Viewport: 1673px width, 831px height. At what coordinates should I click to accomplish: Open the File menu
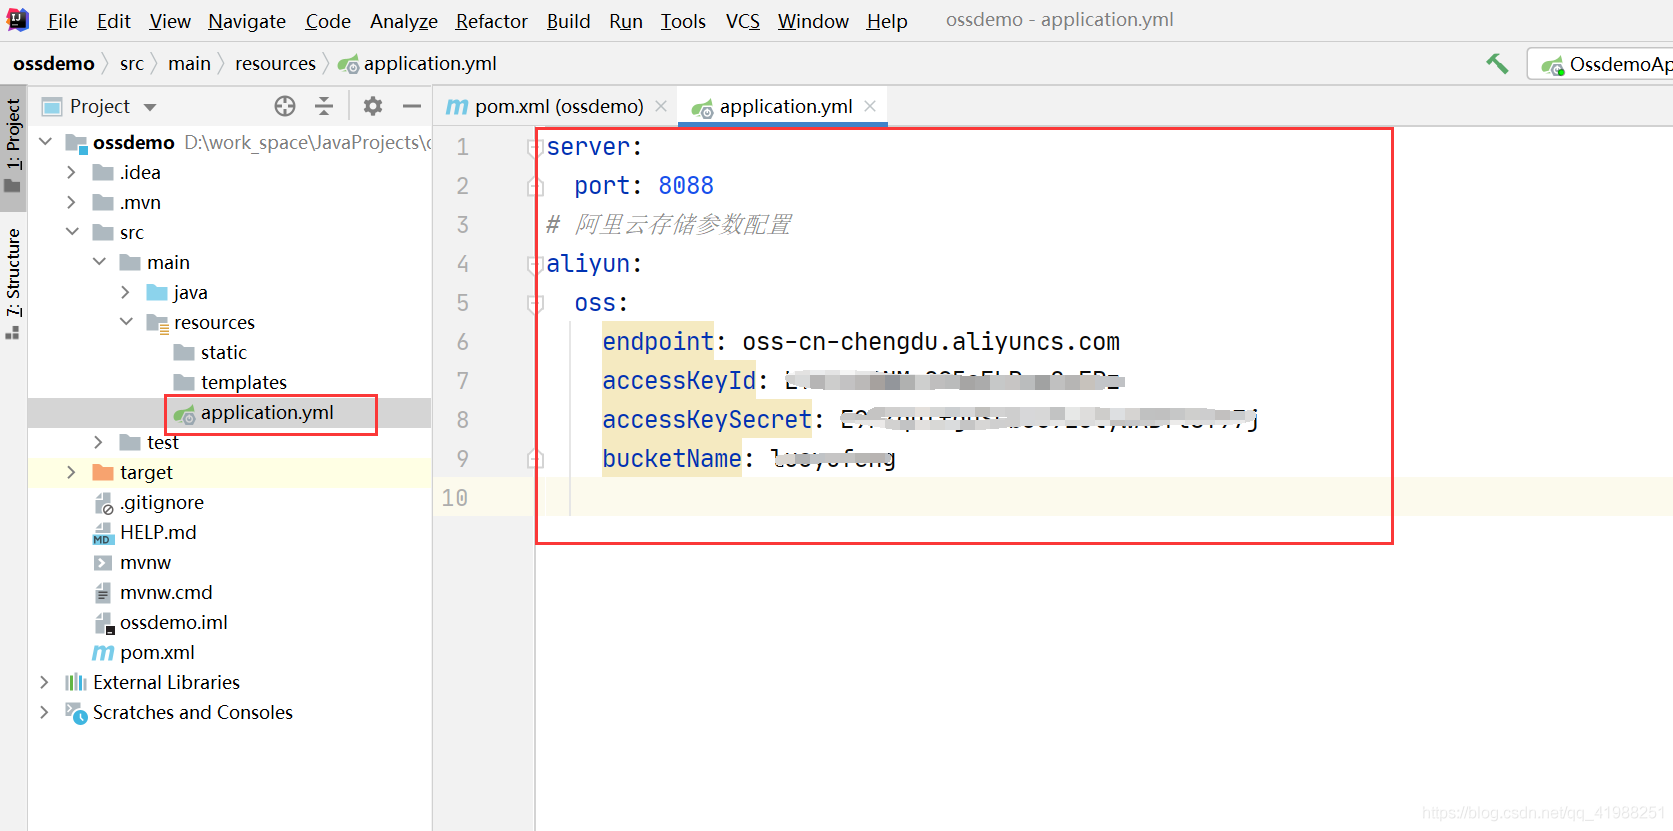point(62,21)
